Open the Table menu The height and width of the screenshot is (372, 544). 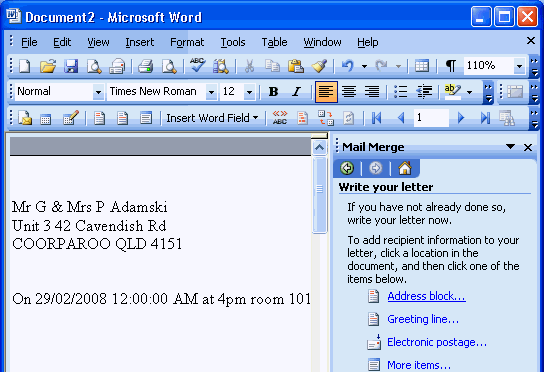click(x=274, y=42)
